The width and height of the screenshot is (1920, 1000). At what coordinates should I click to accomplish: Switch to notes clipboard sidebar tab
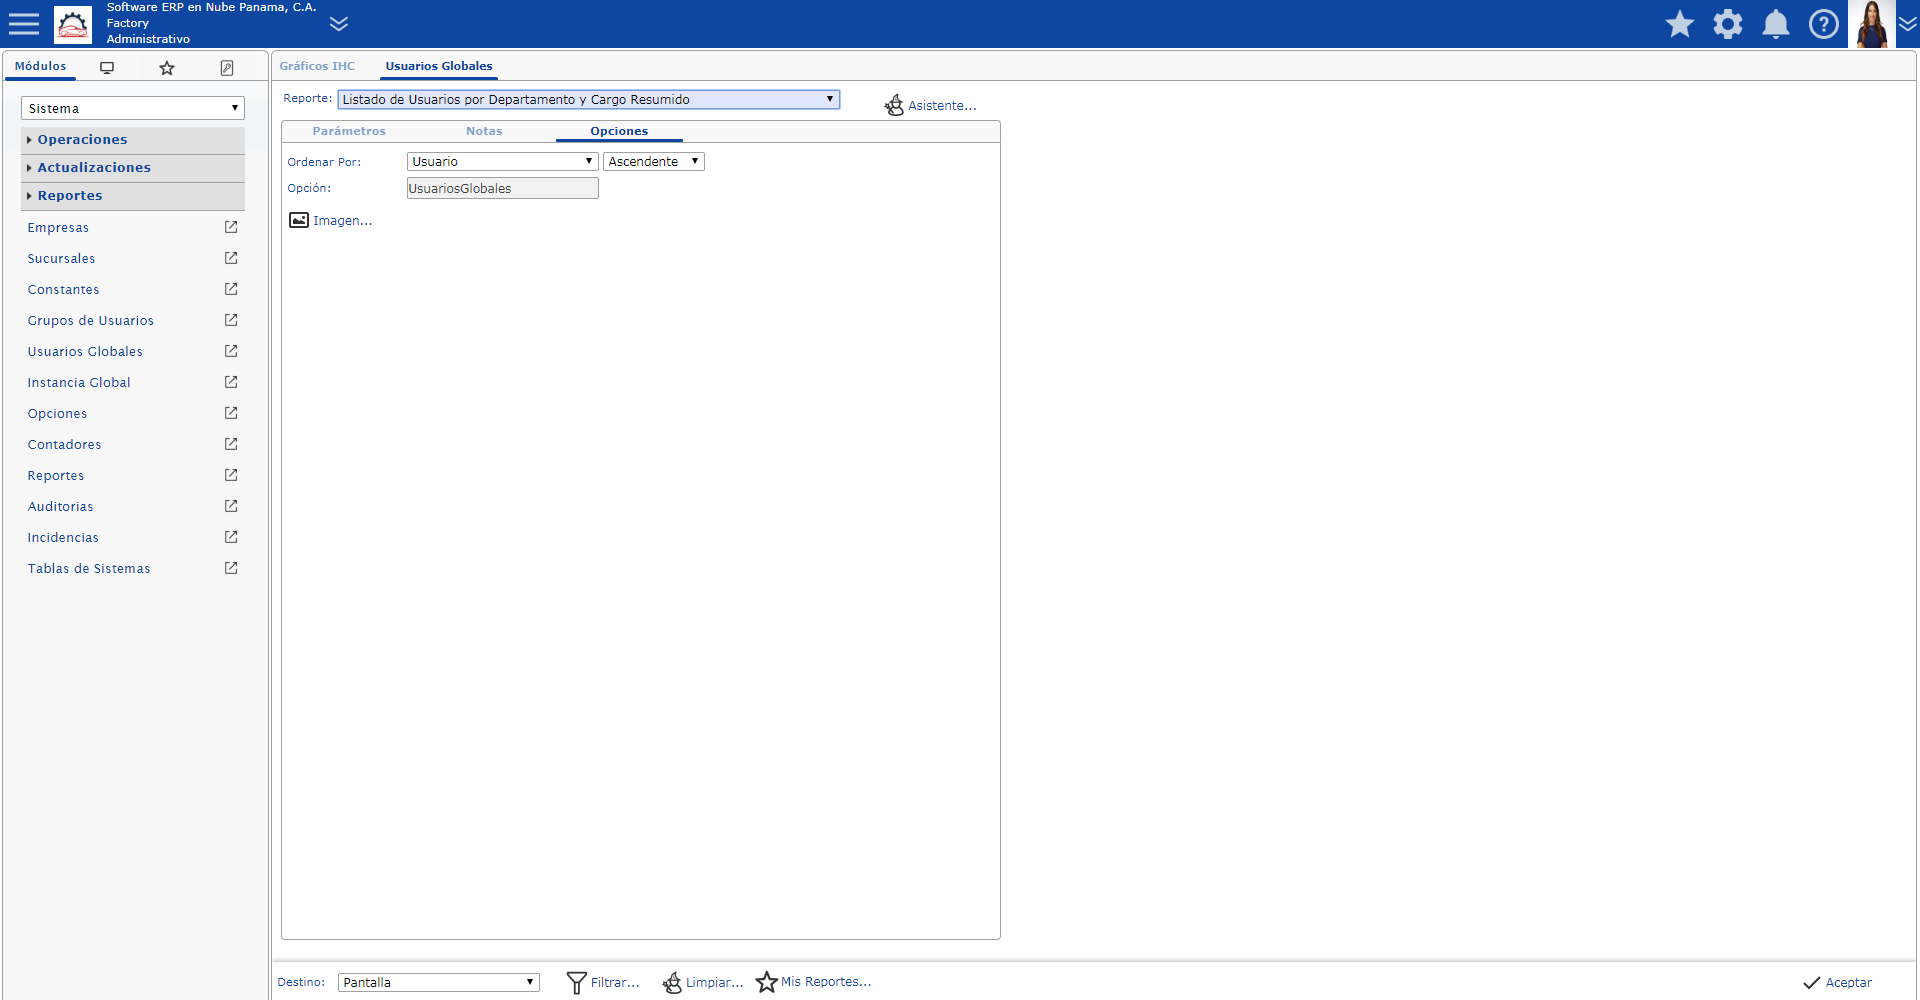pyautogui.click(x=227, y=68)
